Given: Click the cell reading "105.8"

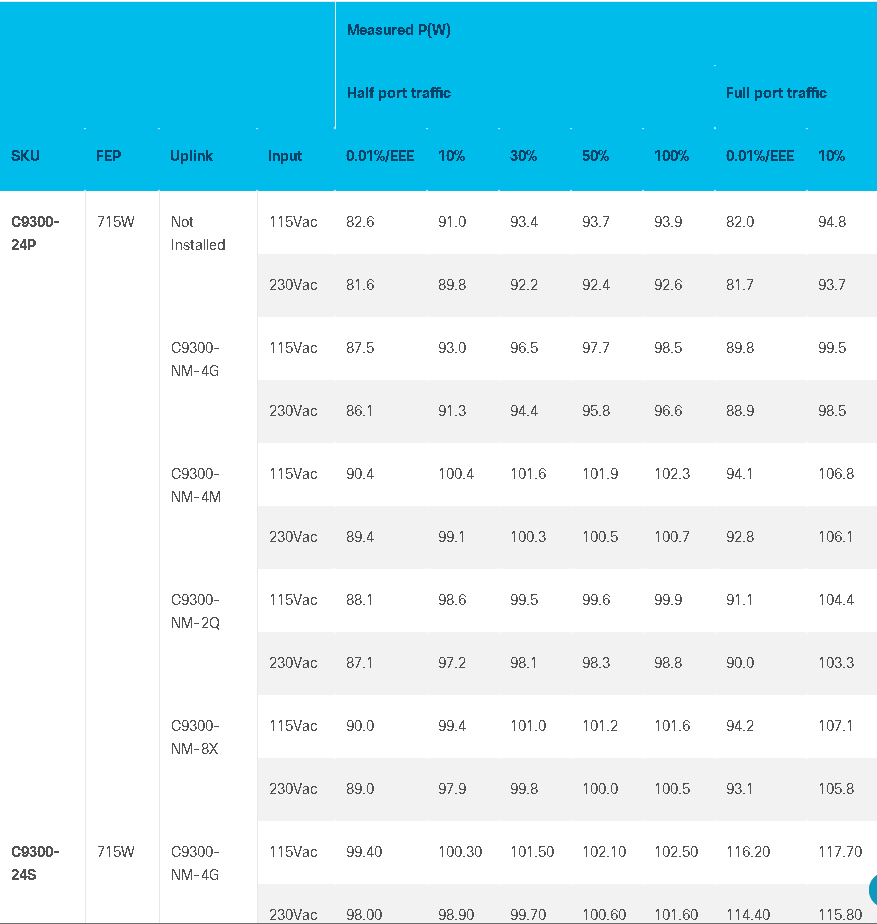Looking at the screenshot, I should [x=836, y=789].
